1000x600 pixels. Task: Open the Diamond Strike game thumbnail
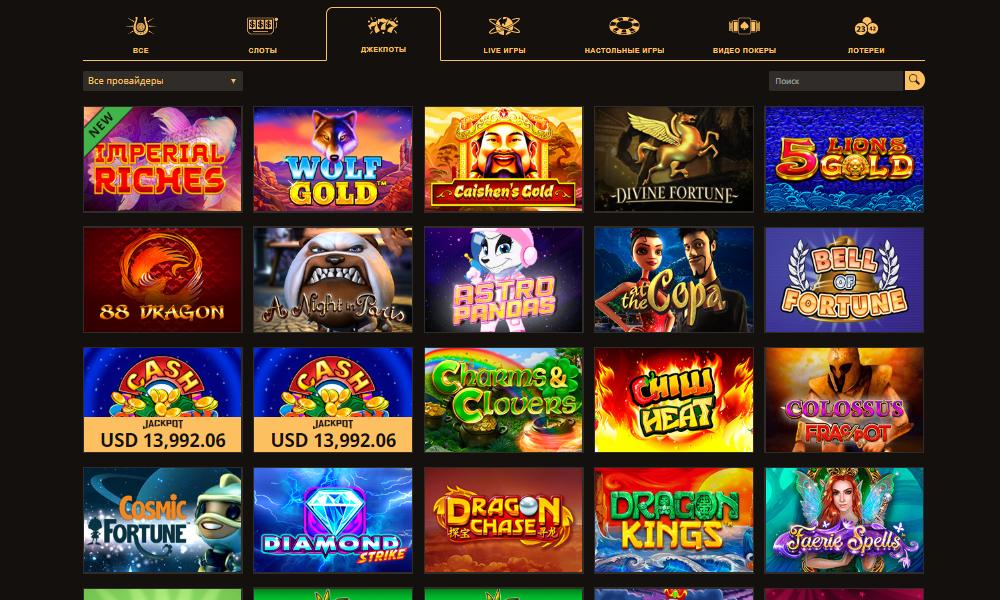pyautogui.click(x=333, y=520)
